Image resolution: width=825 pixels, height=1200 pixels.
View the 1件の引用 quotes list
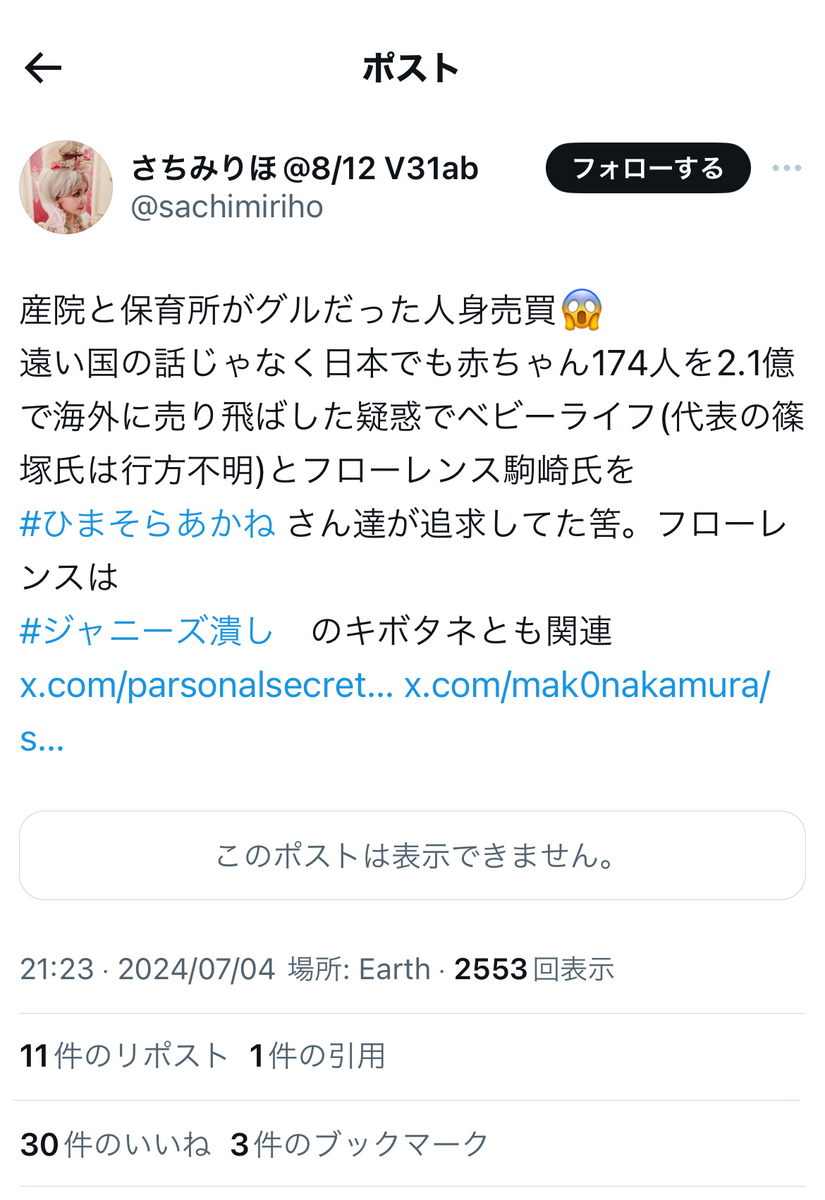[318, 1056]
